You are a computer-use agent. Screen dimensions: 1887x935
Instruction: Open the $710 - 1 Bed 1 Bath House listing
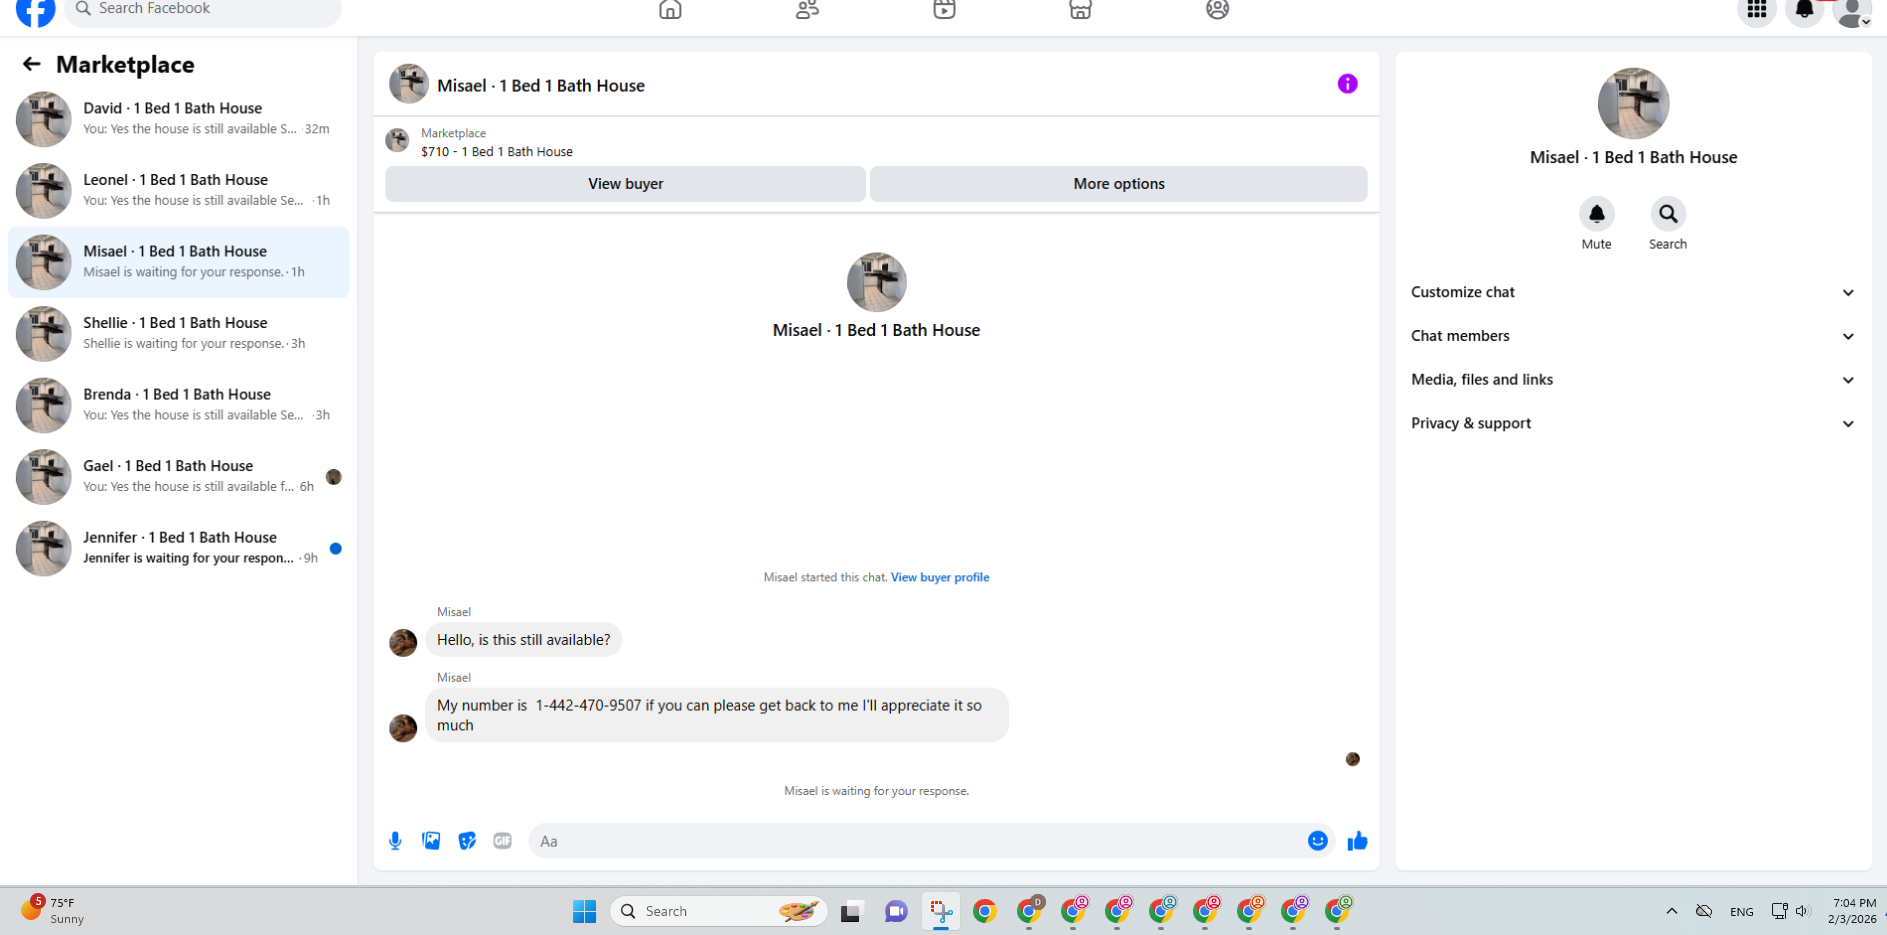[x=497, y=152]
